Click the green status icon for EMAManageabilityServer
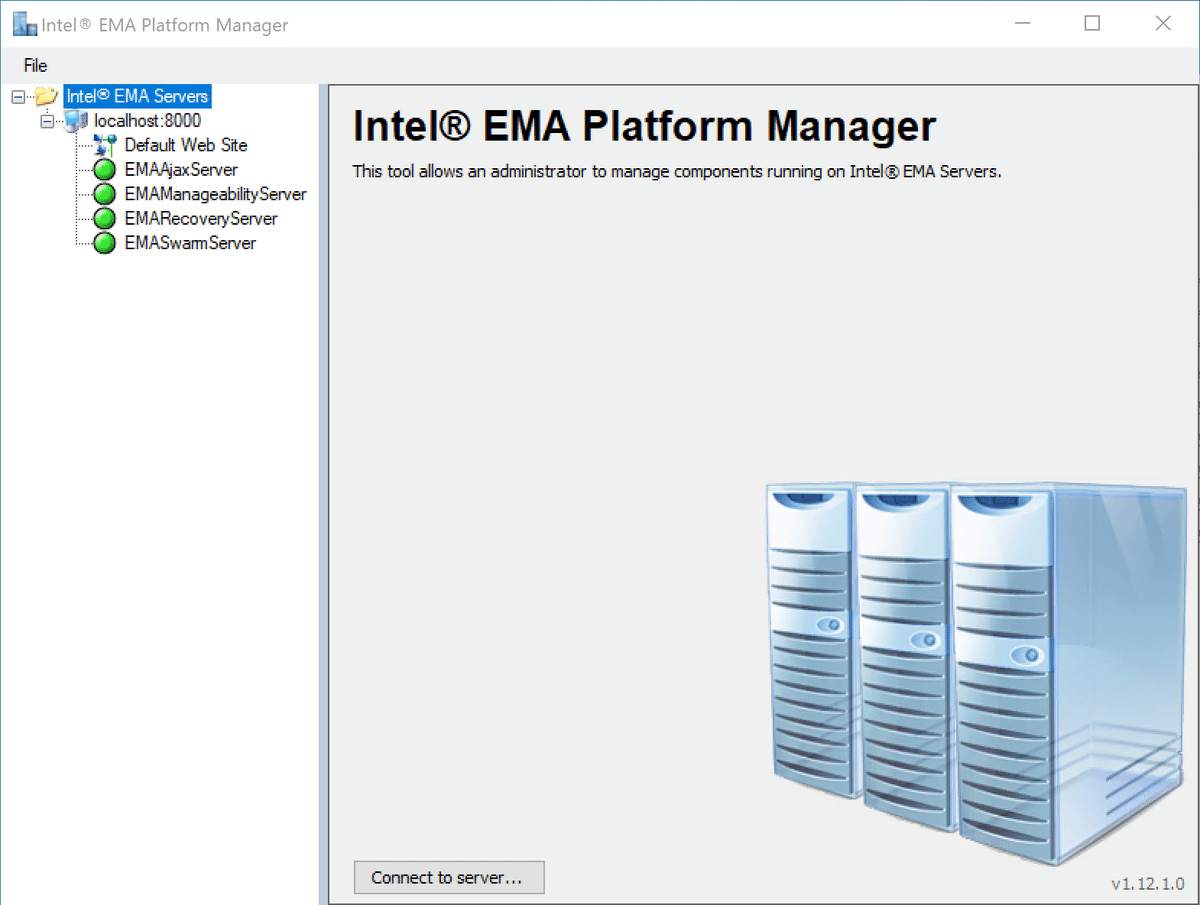The image size is (1200, 905). click(x=104, y=194)
